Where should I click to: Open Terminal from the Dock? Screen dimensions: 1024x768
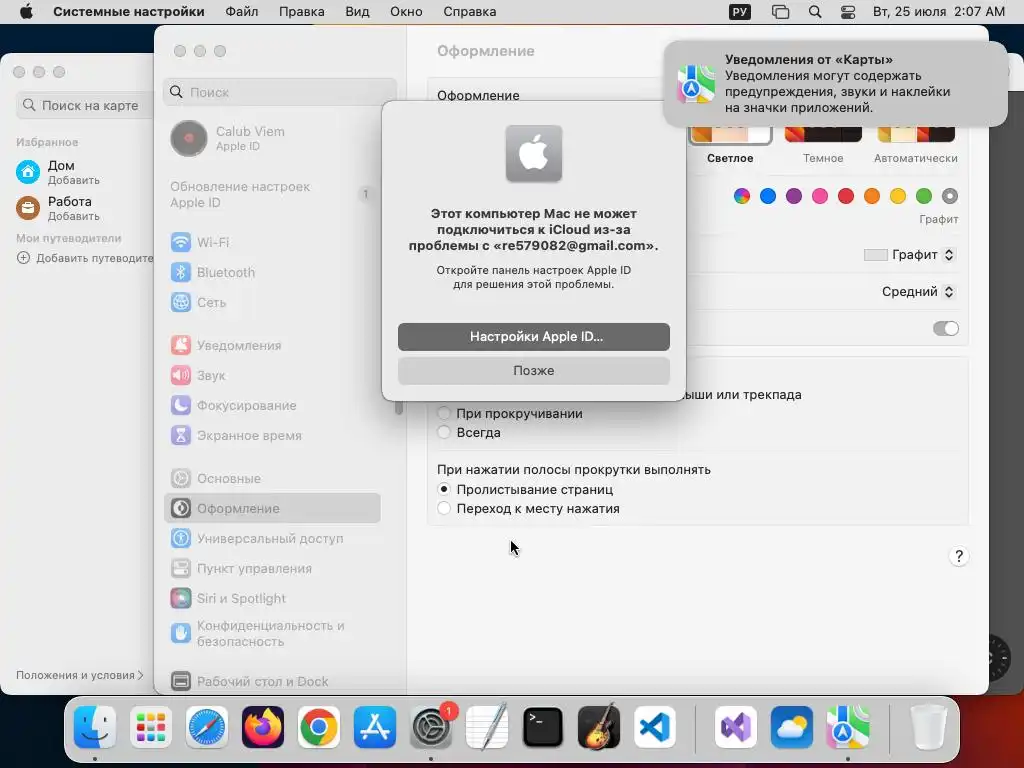pyautogui.click(x=543, y=727)
